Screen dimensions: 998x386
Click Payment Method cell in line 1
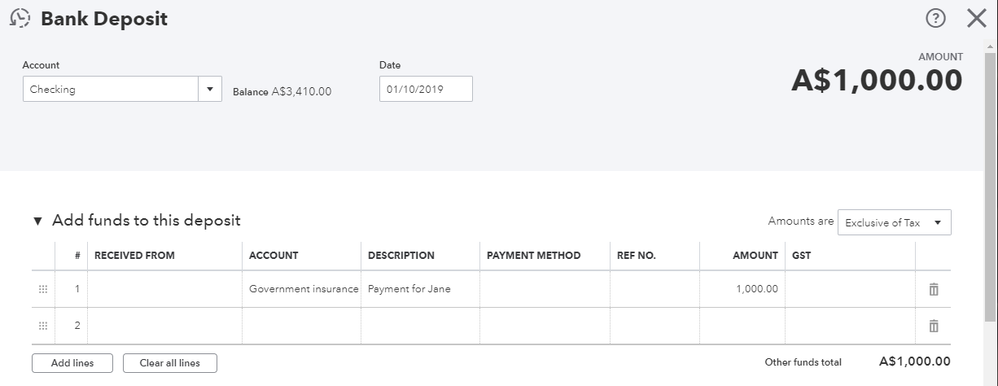[x=545, y=289]
